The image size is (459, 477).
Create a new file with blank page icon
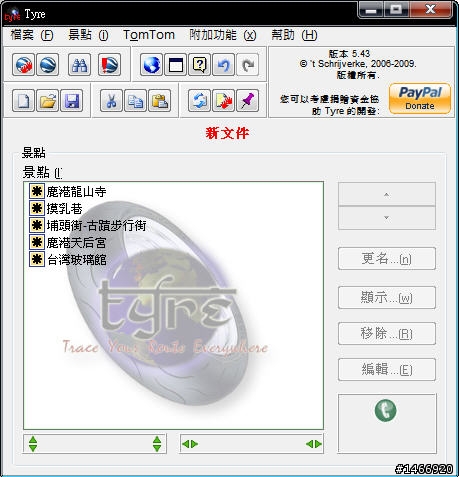click(x=23, y=100)
